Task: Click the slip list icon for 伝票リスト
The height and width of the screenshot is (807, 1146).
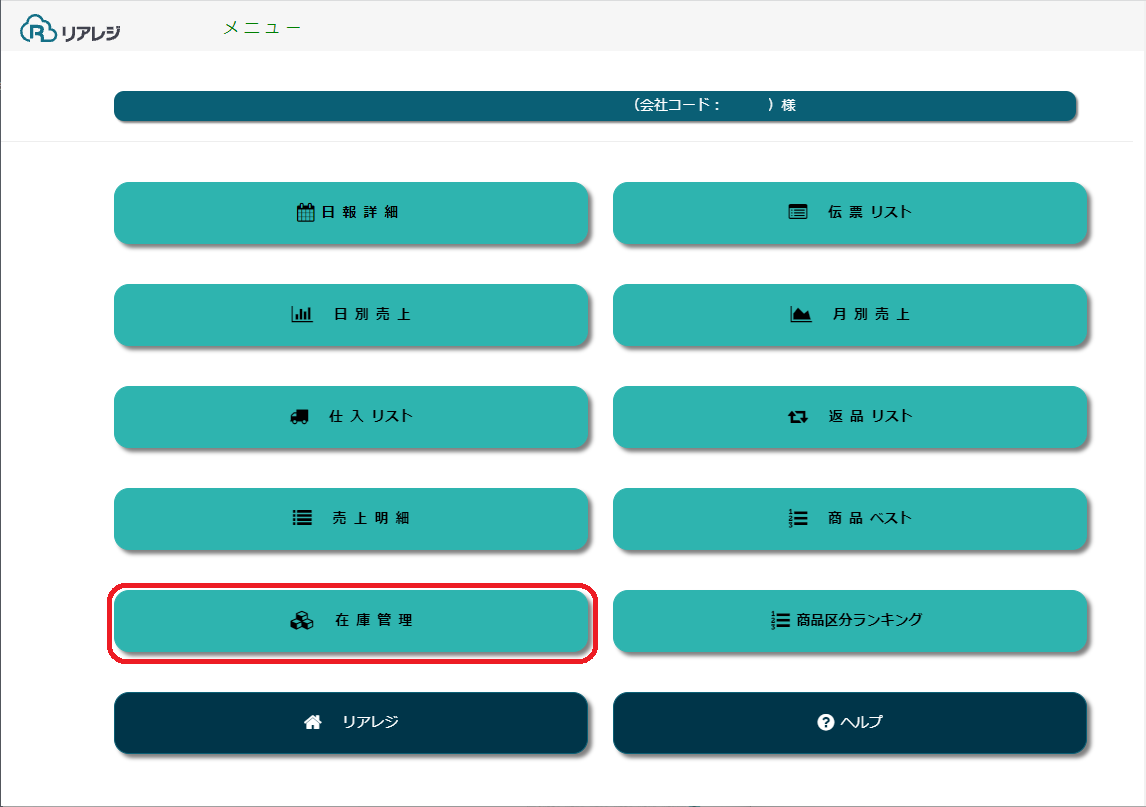Action: [x=797, y=212]
